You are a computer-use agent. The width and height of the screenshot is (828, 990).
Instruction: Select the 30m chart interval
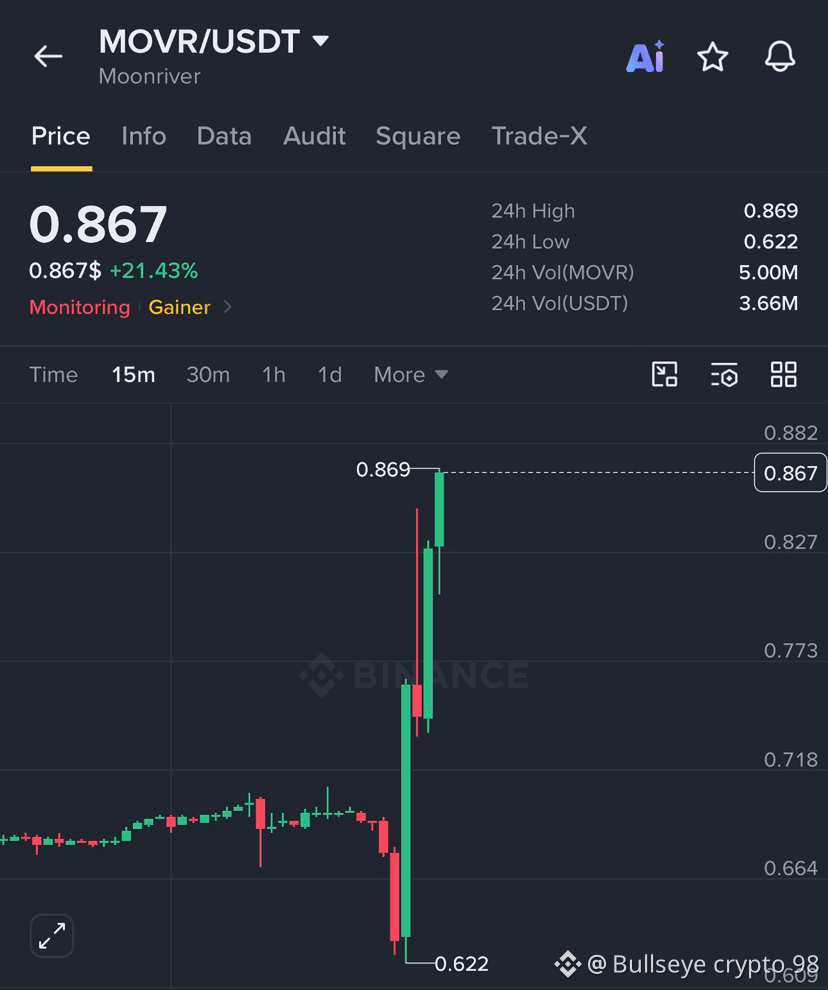pyautogui.click(x=208, y=374)
